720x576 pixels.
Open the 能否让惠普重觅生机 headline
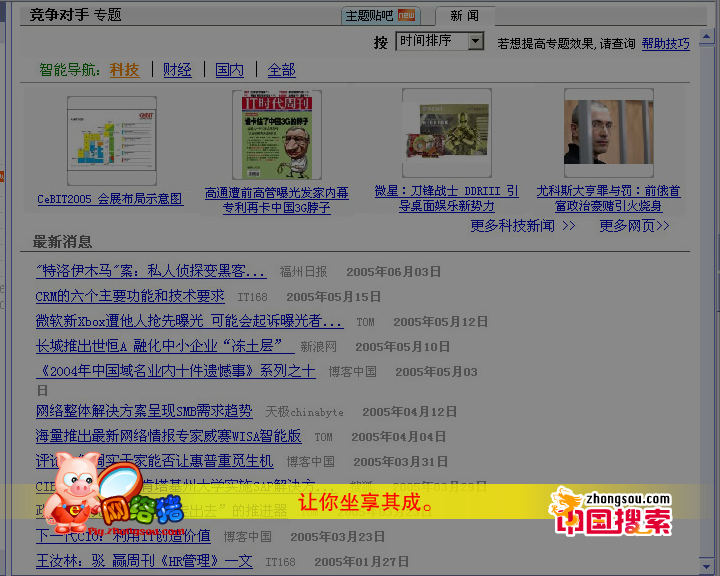154,461
